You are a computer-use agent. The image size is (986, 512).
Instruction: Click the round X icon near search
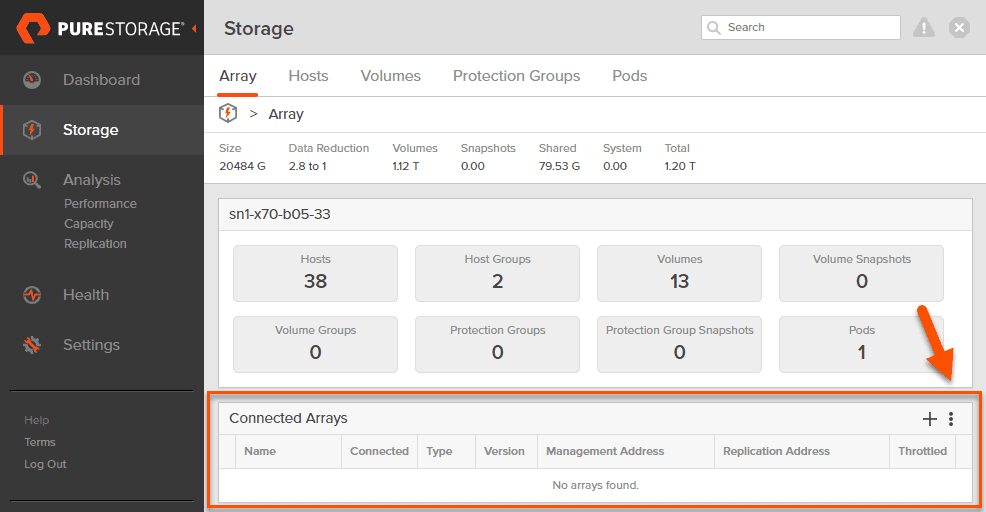959,28
